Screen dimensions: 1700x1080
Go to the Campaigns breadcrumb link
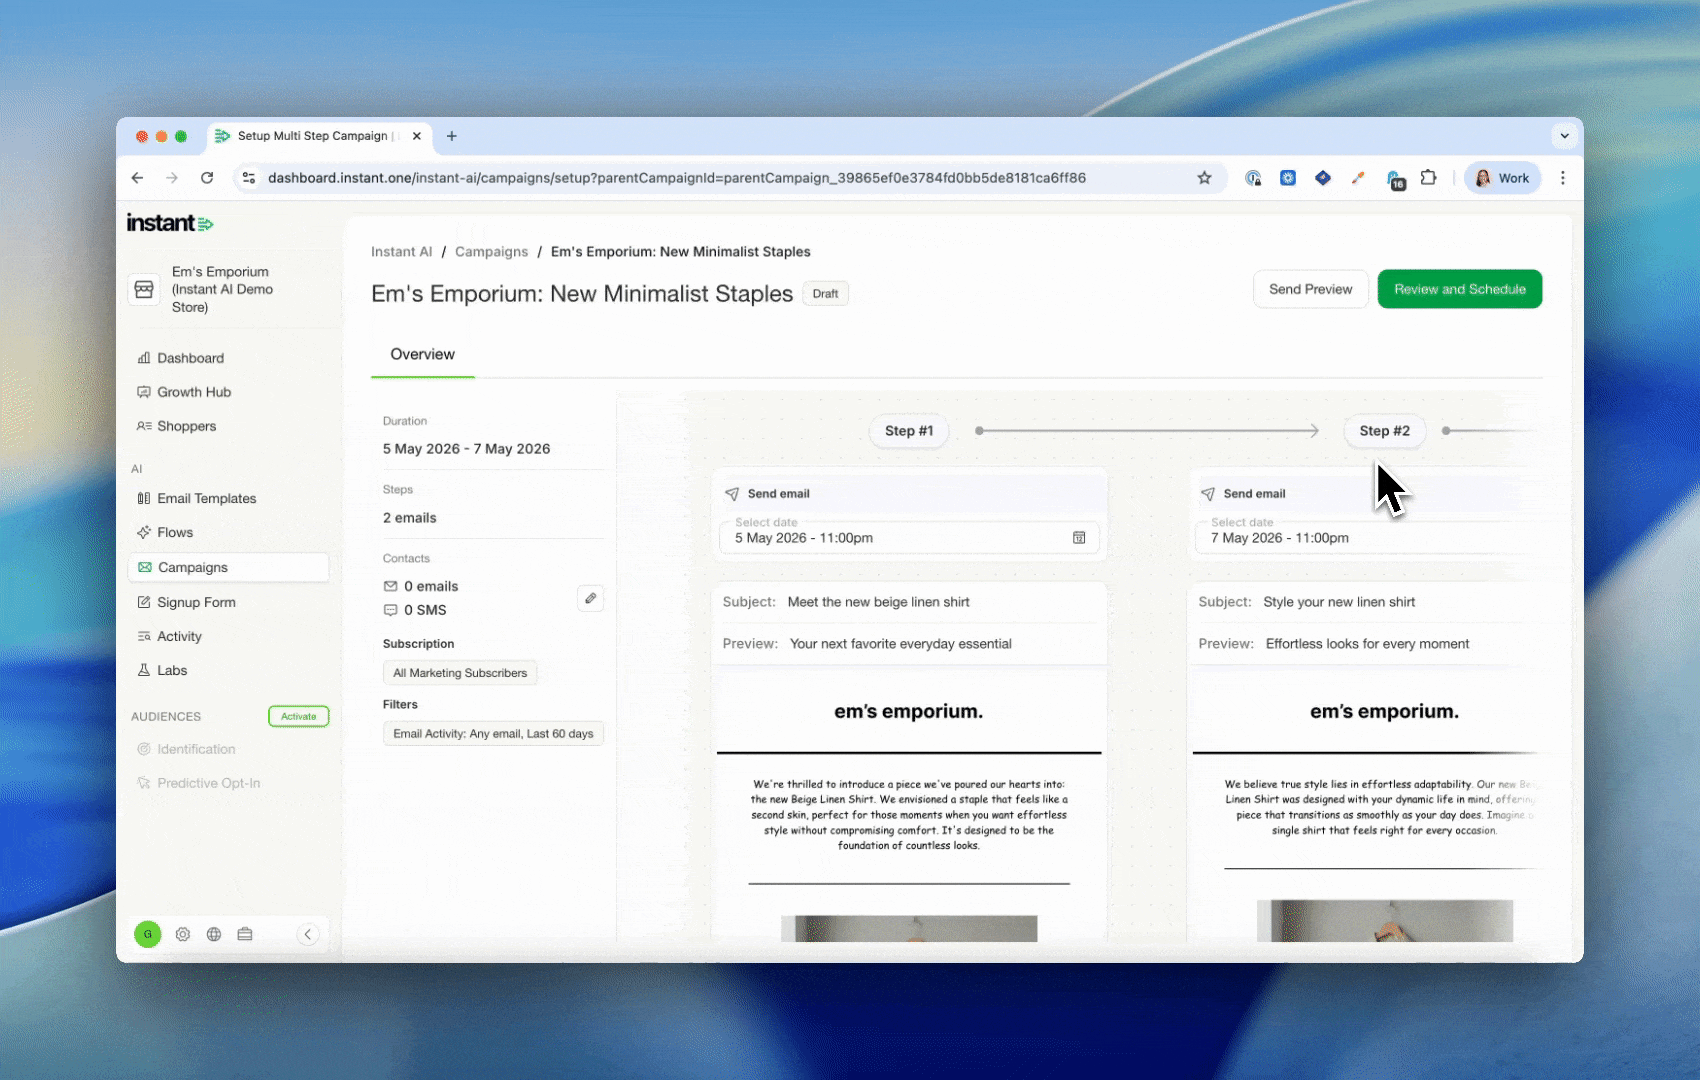[x=491, y=252]
